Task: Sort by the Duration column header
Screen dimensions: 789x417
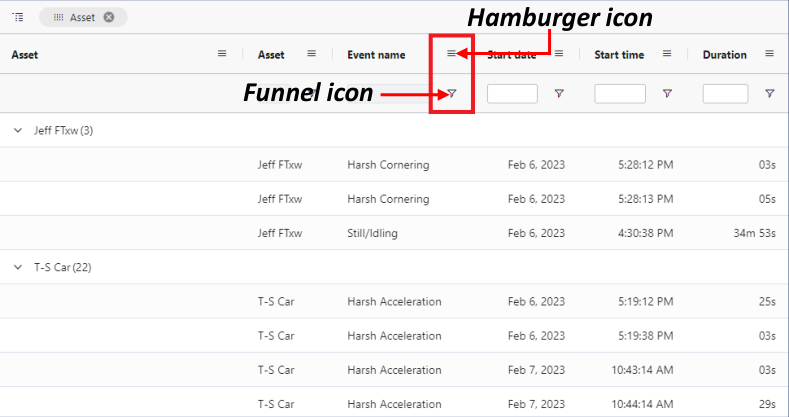Action: point(725,55)
